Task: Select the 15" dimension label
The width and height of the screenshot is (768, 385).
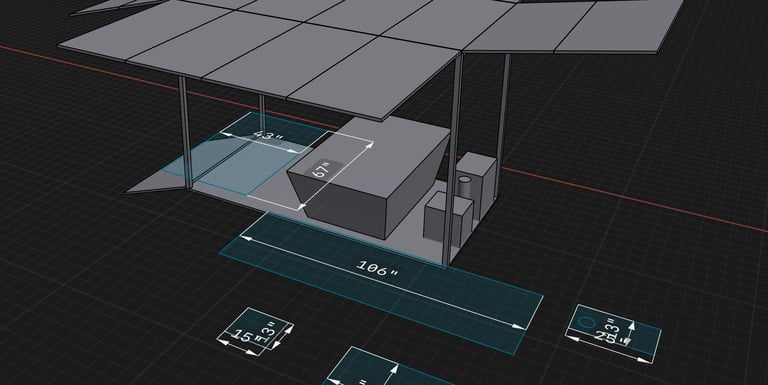Action: coord(242,336)
